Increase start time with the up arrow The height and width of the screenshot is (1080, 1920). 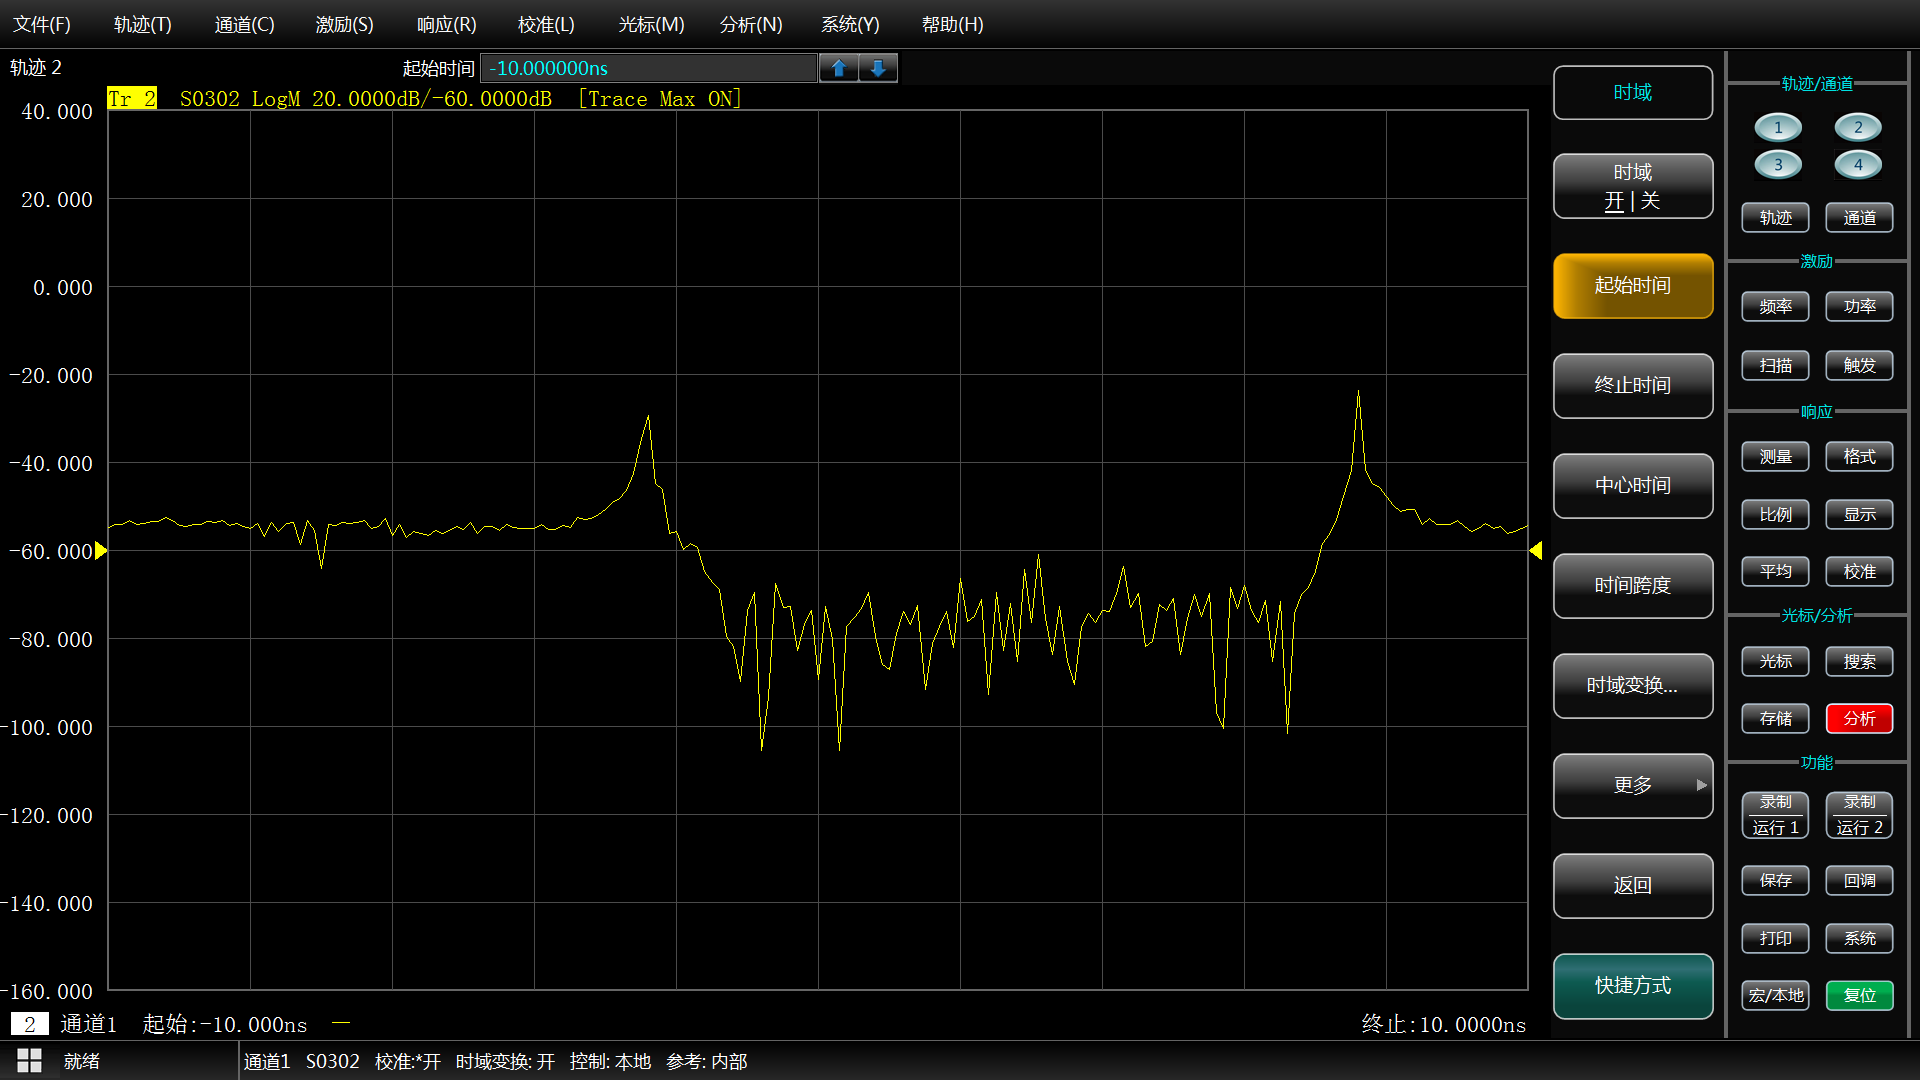click(839, 68)
